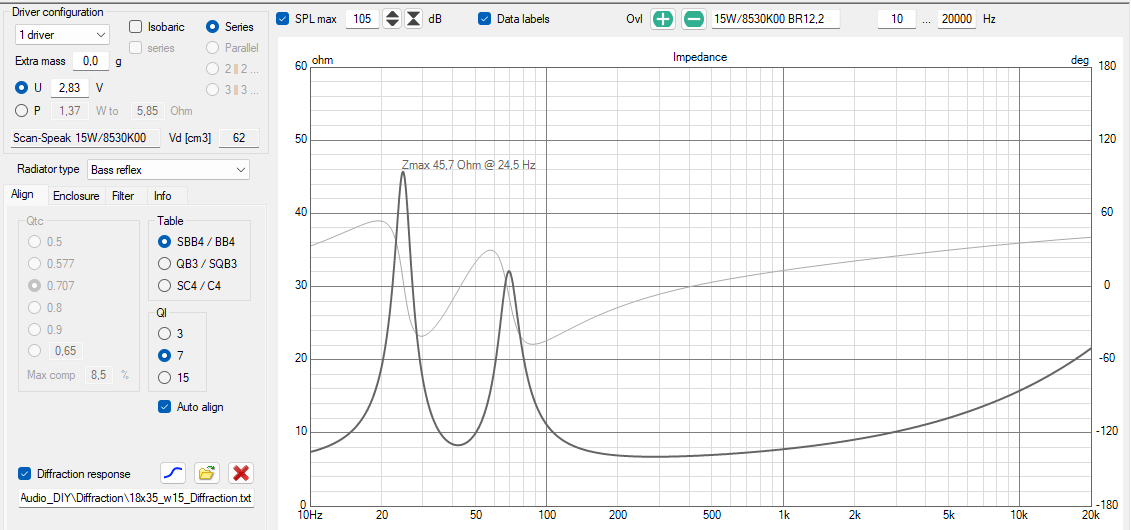Add overlay with green plus button
Image resolution: width=1131 pixels, height=530 pixels.
click(662, 19)
